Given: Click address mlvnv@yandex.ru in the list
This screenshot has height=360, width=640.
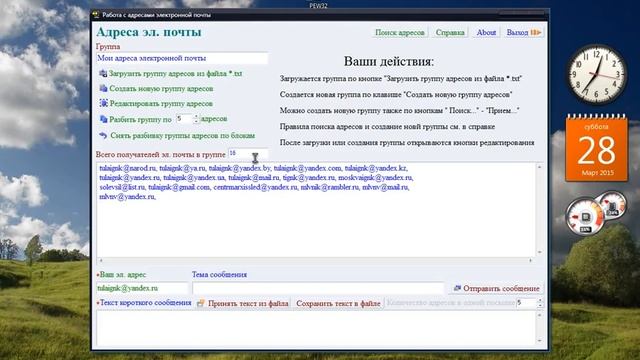Looking at the screenshot, I should [x=127, y=197].
